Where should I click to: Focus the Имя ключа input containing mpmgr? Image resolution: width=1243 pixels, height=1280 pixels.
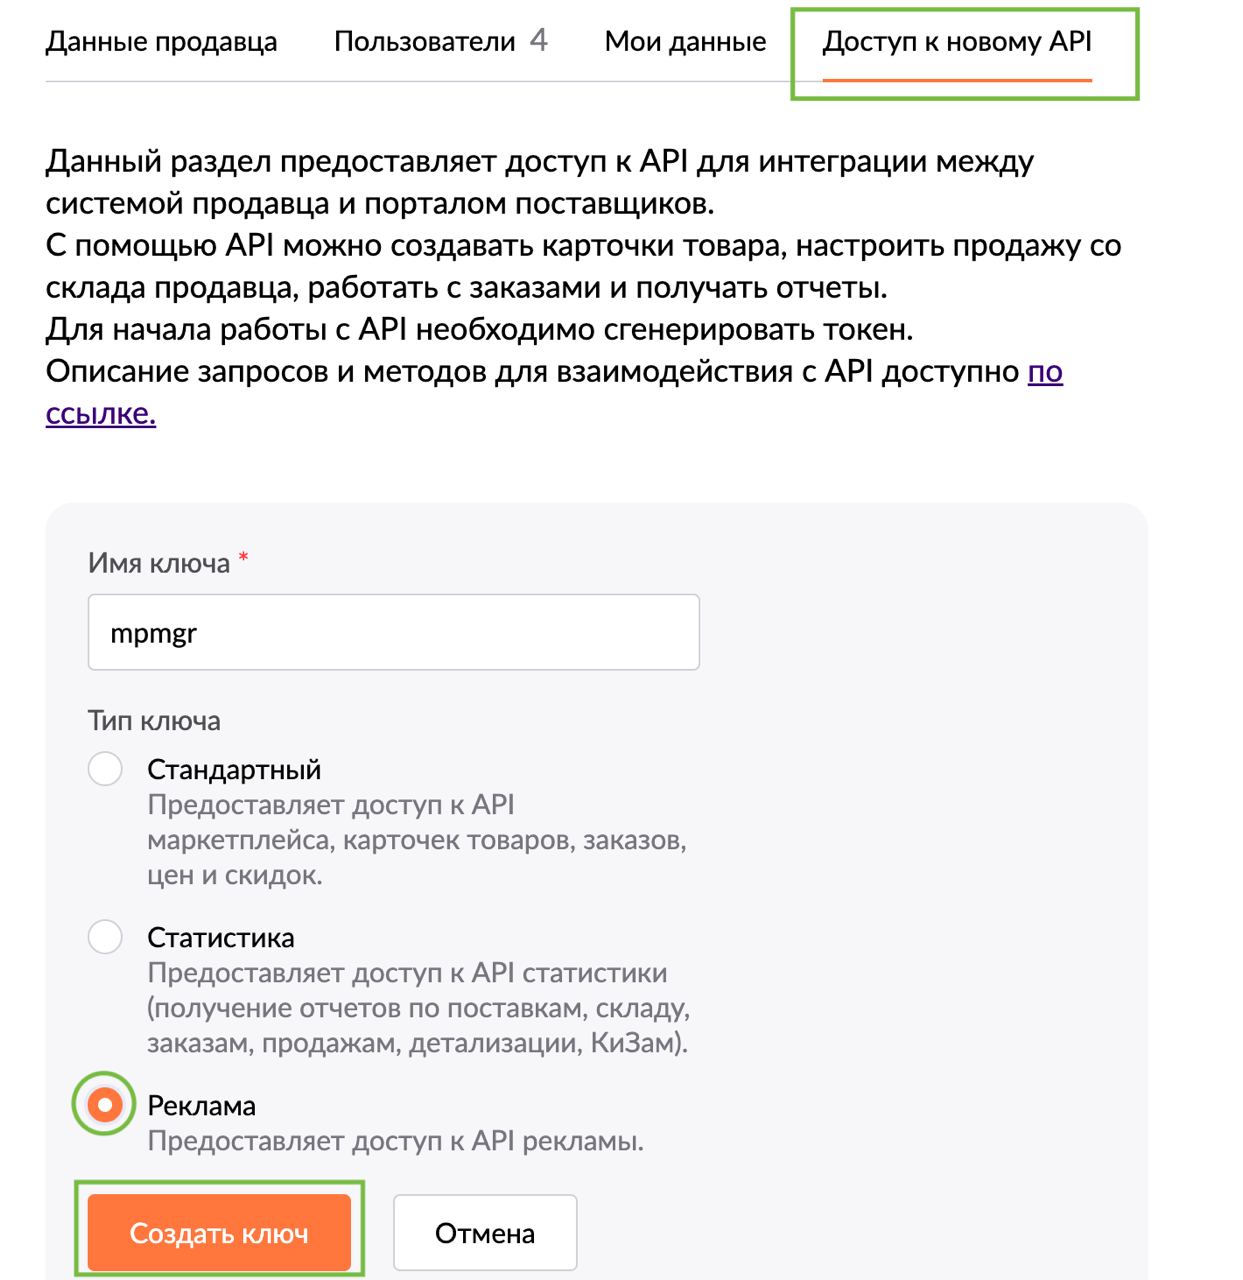coord(393,633)
